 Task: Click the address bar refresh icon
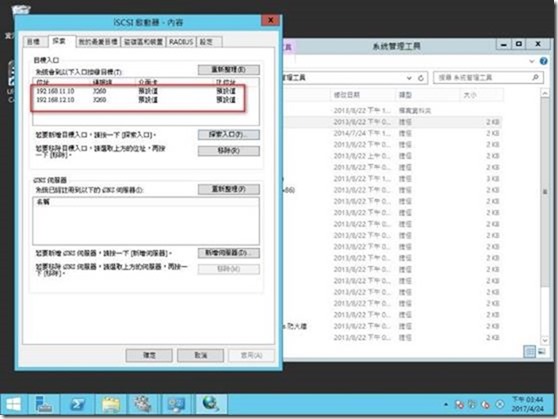[x=421, y=78]
